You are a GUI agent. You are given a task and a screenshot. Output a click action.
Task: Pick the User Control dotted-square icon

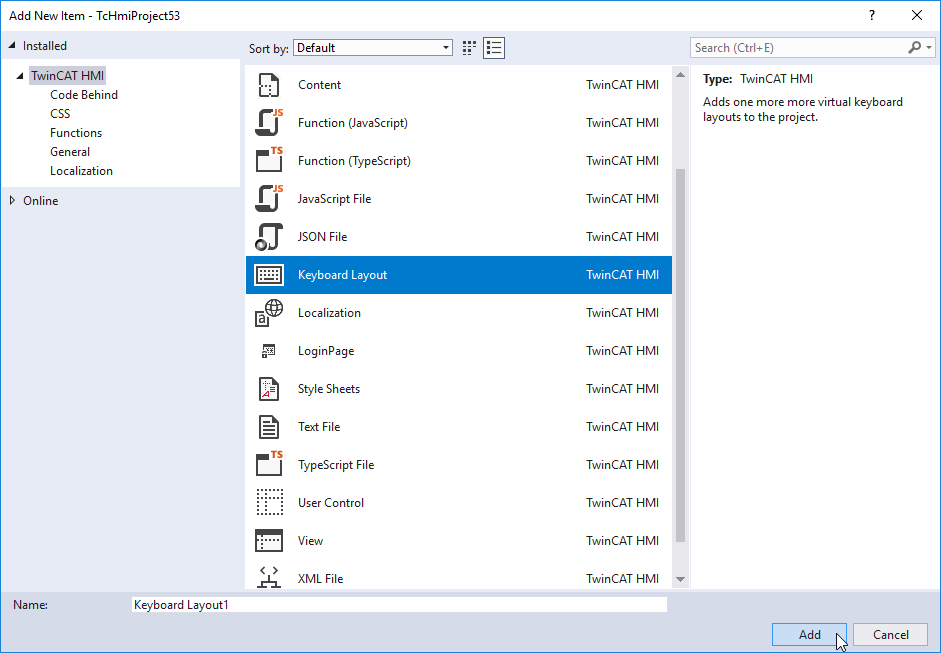point(269,502)
